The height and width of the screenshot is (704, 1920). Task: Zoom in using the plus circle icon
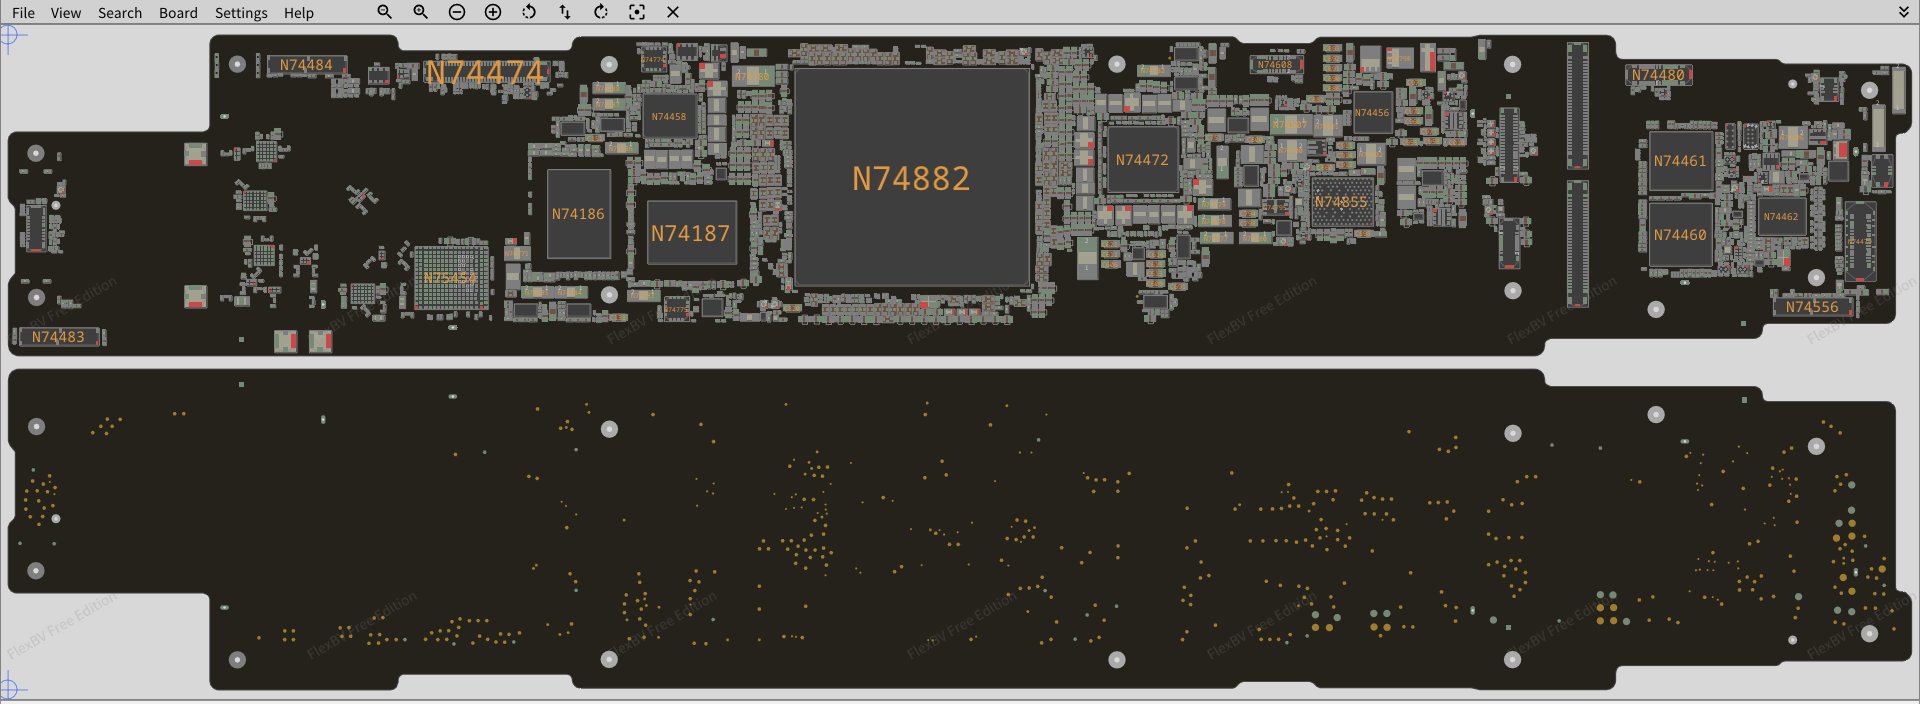[493, 12]
